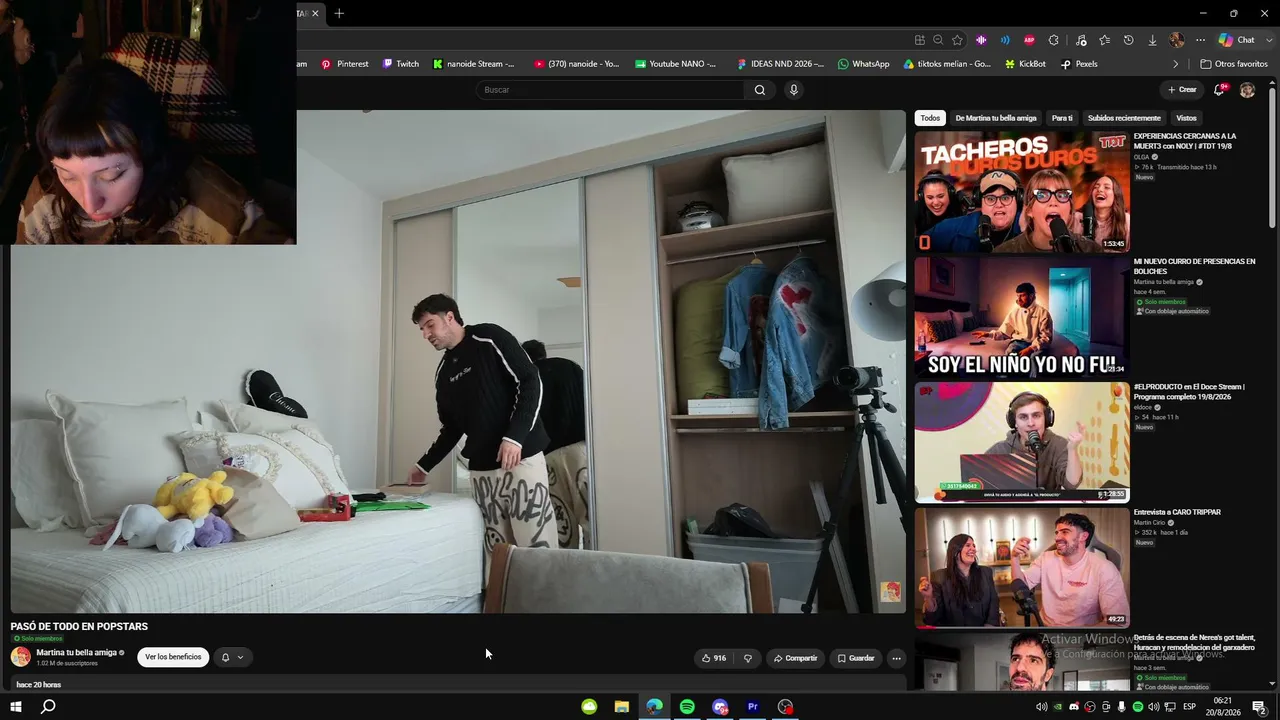Open the blue sound waves extension
The image size is (1280, 720).
point(1005,40)
